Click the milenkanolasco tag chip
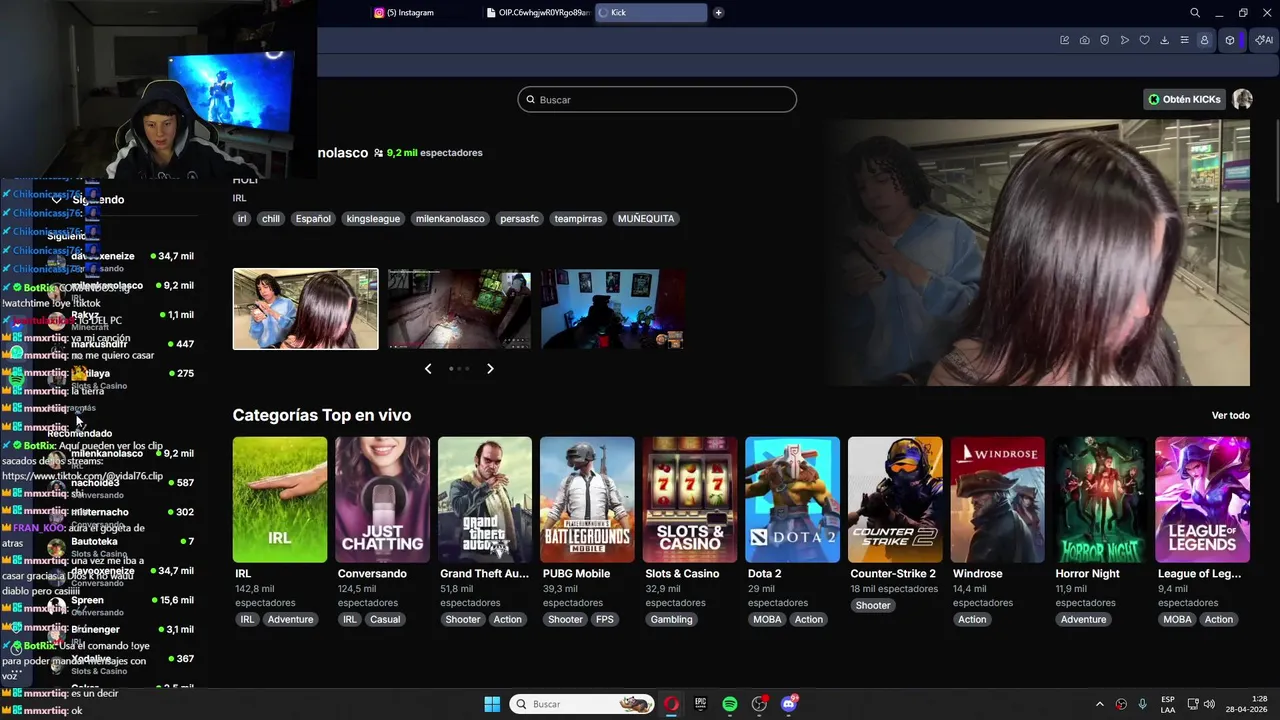 [x=450, y=218]
